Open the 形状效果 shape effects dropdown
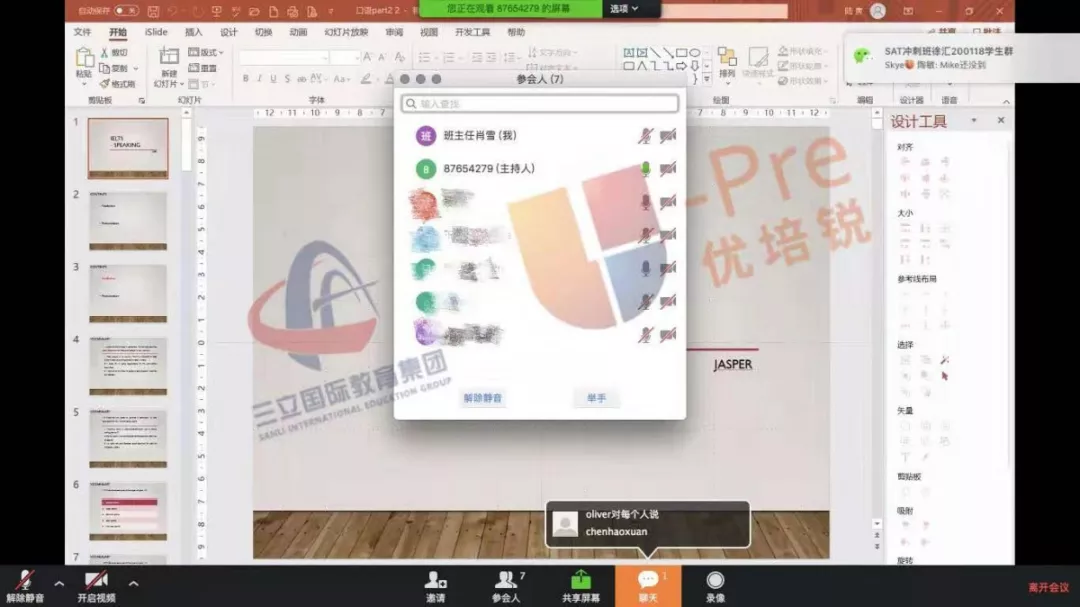 (x=803, y=81)
